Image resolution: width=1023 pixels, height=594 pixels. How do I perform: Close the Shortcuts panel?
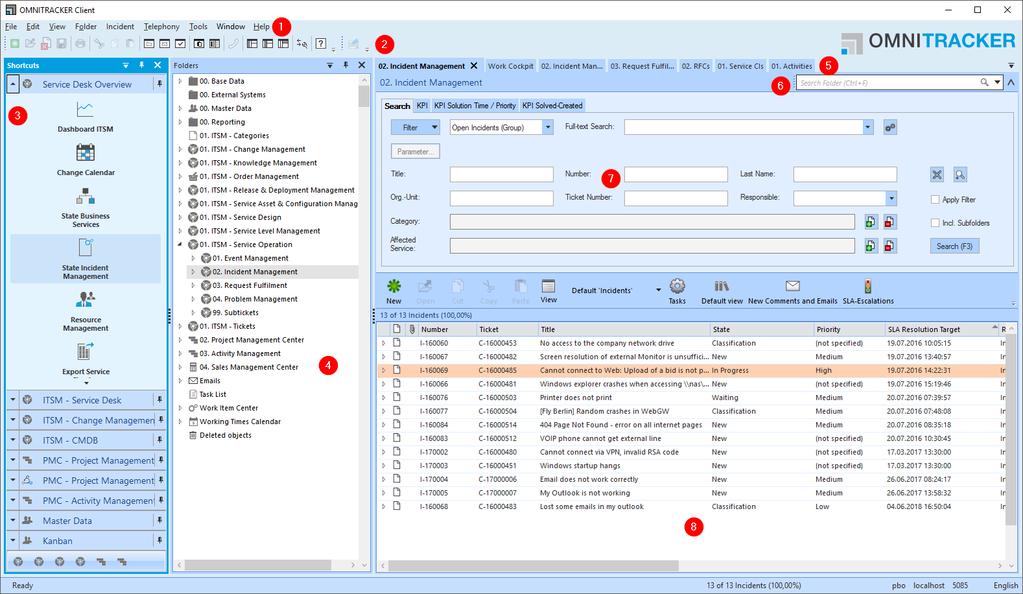point(157,65)
